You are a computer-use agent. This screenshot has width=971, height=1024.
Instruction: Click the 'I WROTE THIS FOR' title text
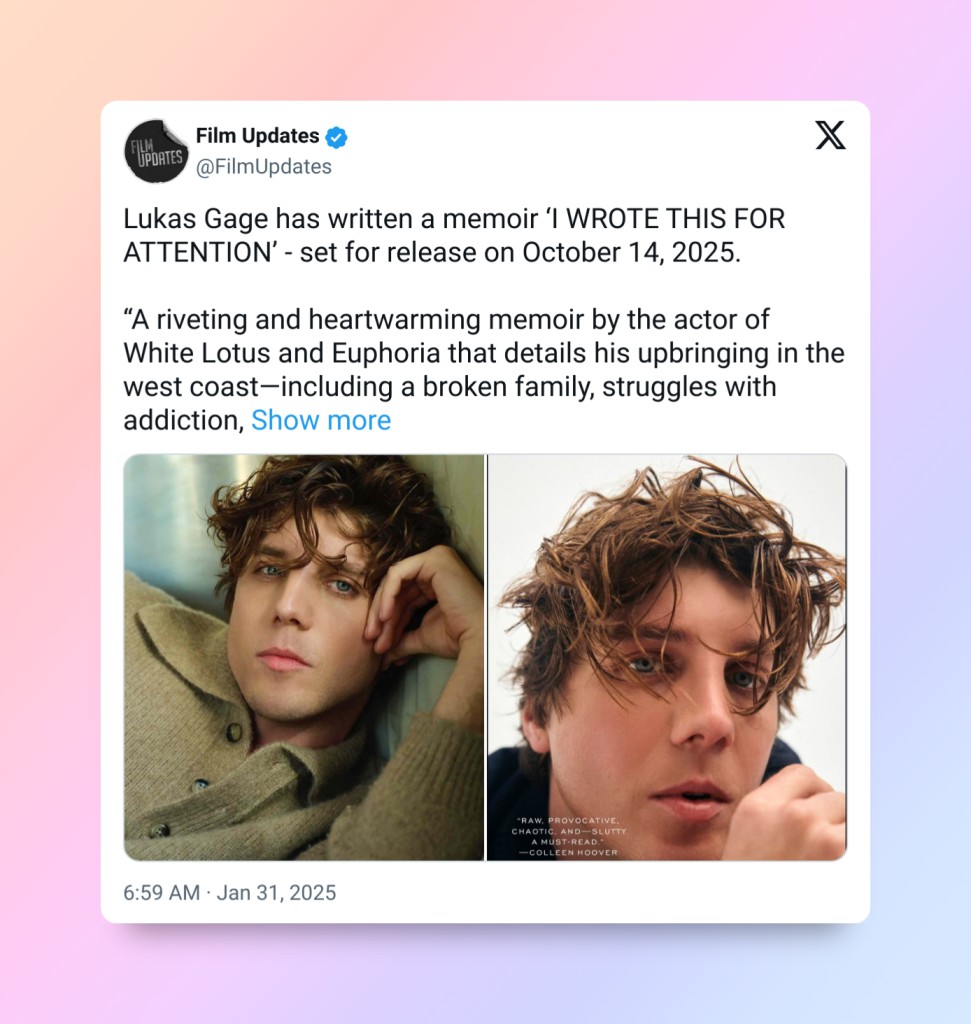coord(669,219)
